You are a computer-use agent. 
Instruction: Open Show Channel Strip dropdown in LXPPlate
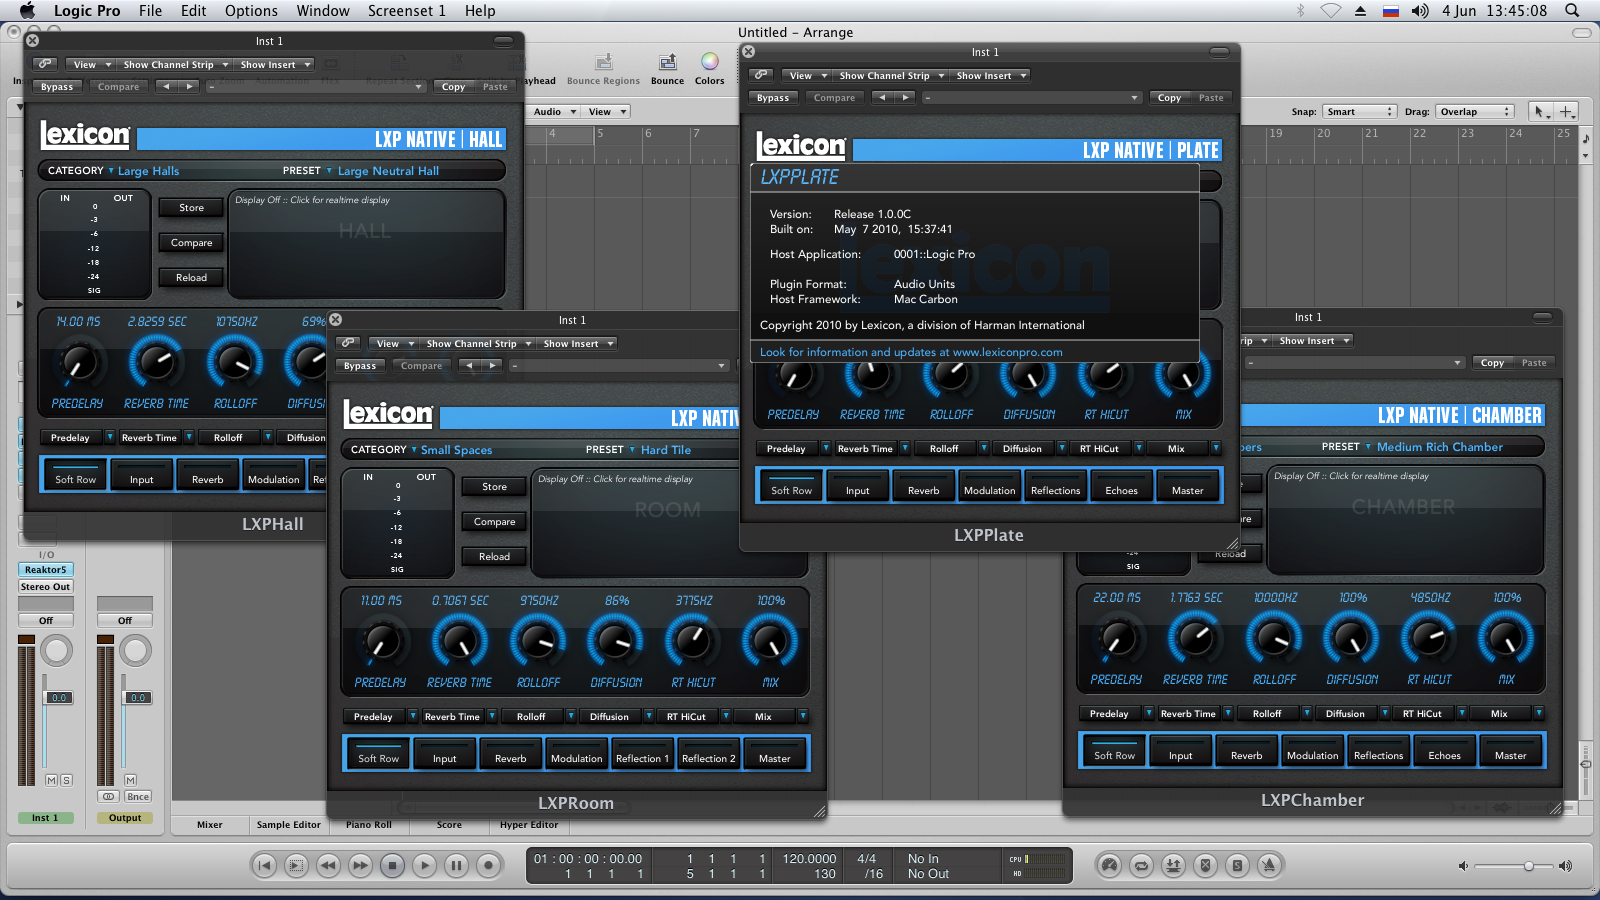(891, 75)
